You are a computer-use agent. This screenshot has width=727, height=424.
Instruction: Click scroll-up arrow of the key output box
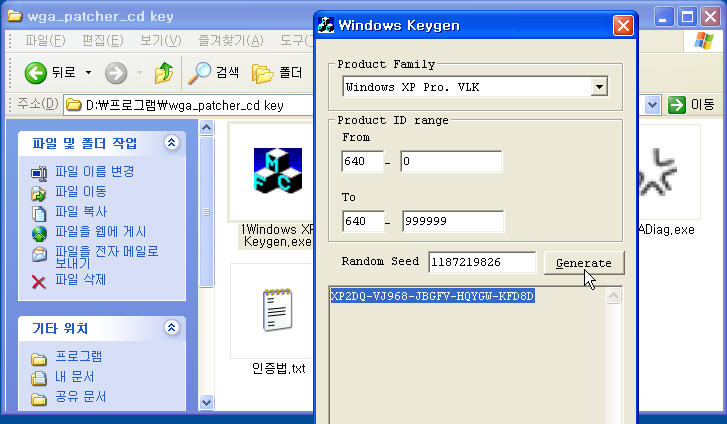(x=613, y=296)
